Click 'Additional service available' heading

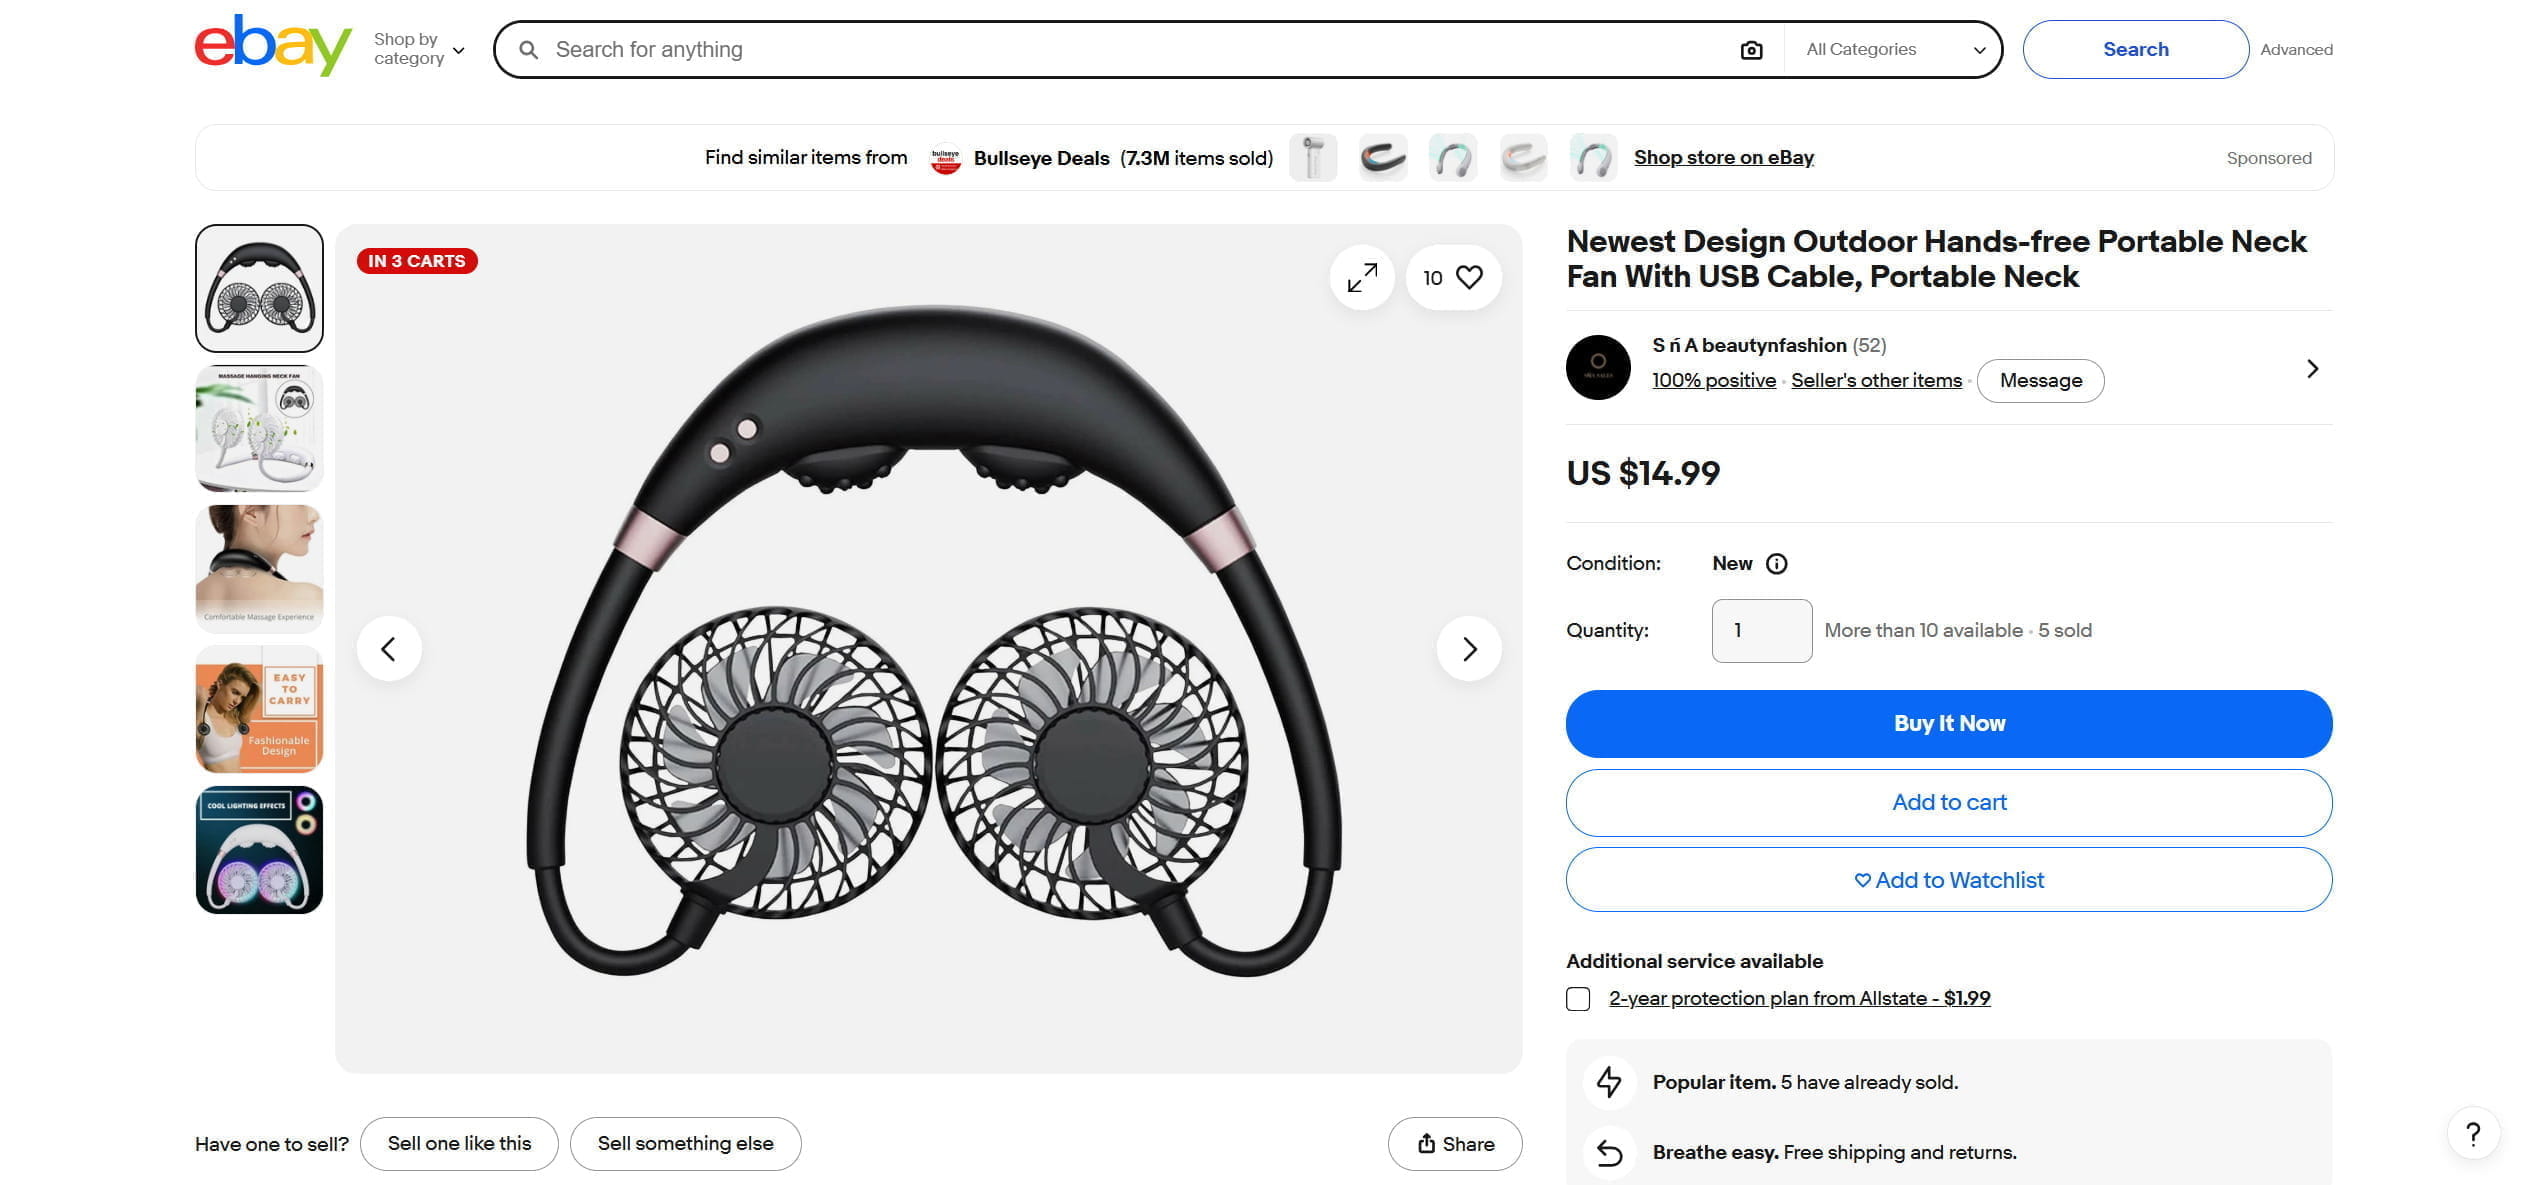1694,961
